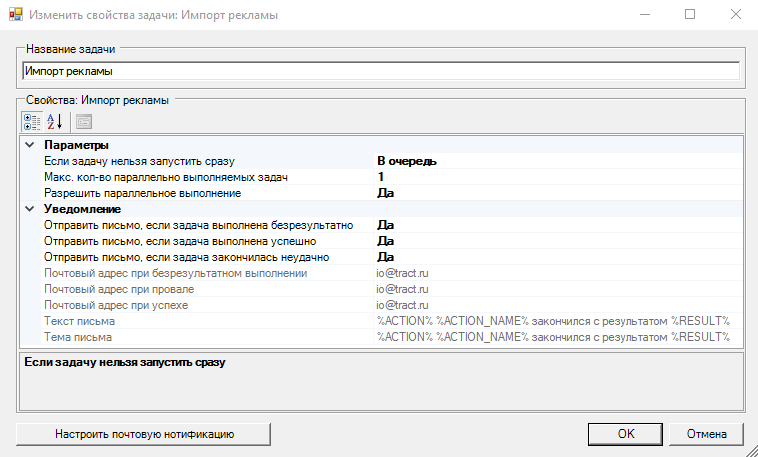Screen dimensions: 758x457
Task: Click the application icon in the title bar
Action: pyautogui.click(x=15, y=15)
